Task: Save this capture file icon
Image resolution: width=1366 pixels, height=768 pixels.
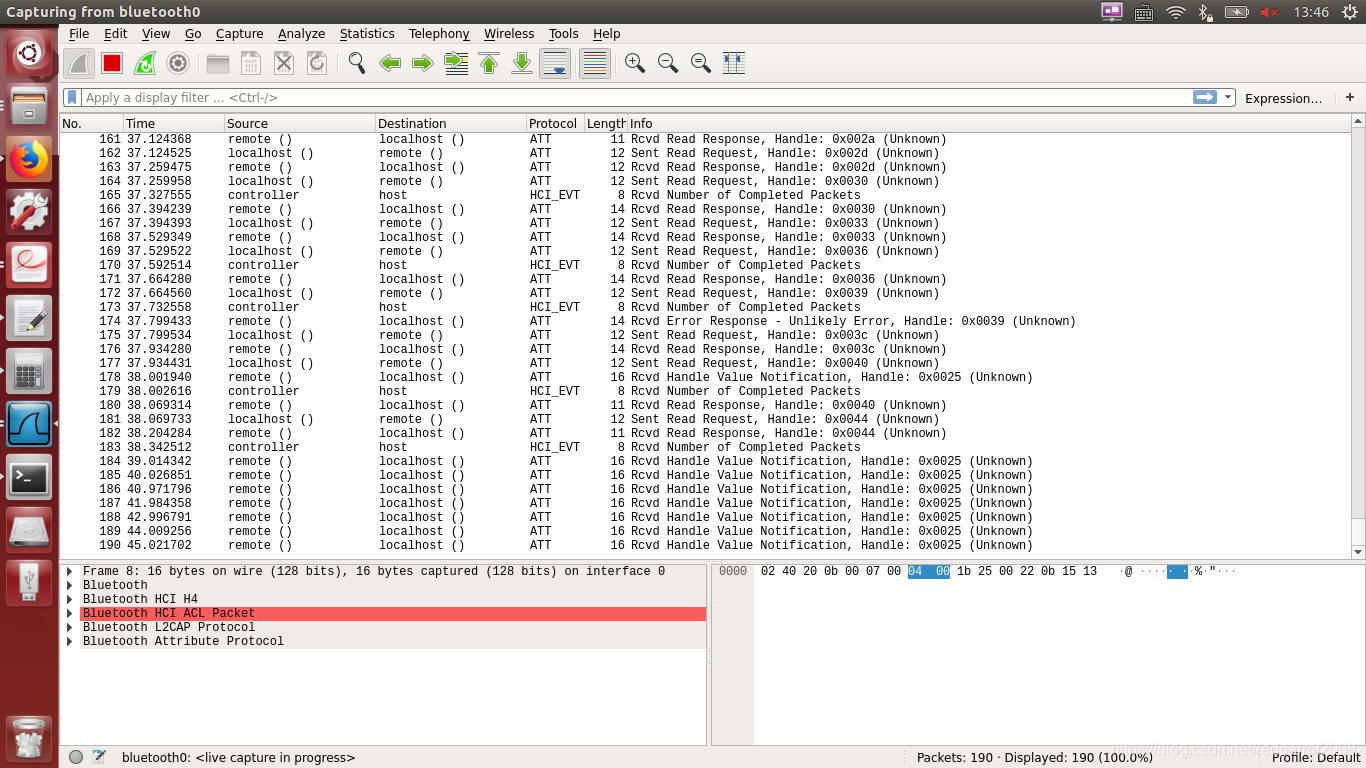Action: pos(251,63)
